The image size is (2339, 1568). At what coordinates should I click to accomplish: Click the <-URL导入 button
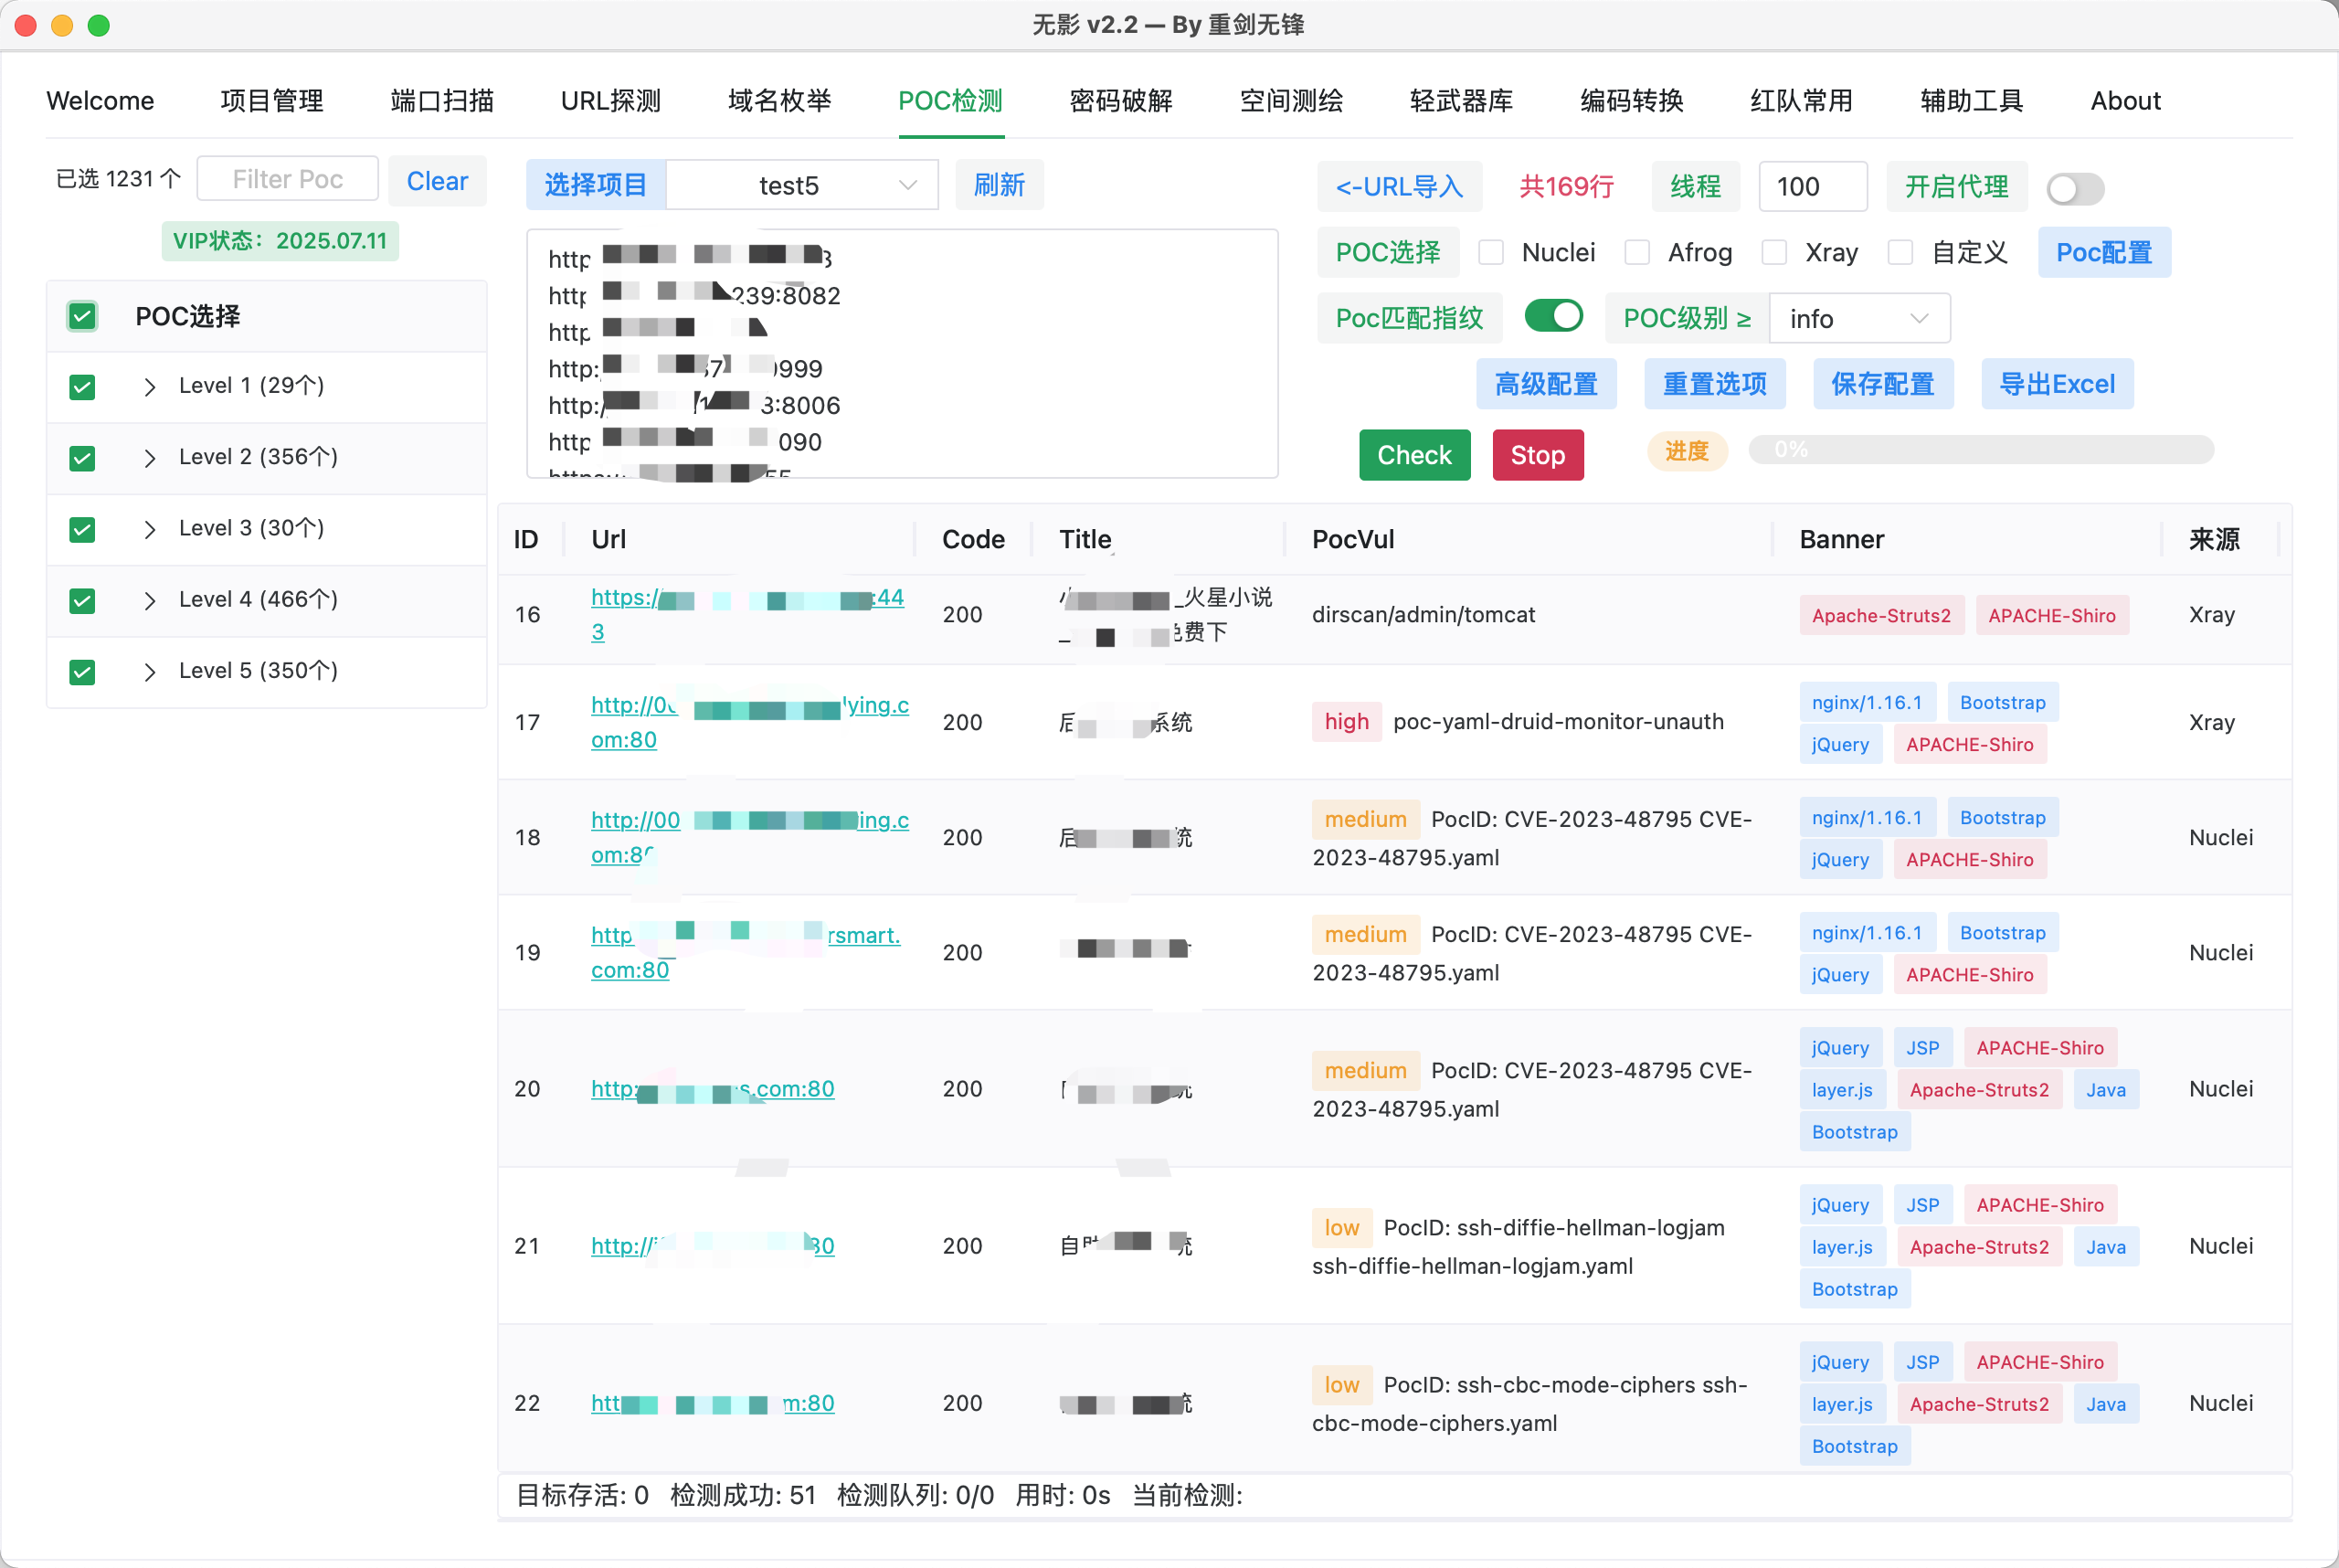point(1399,187)
